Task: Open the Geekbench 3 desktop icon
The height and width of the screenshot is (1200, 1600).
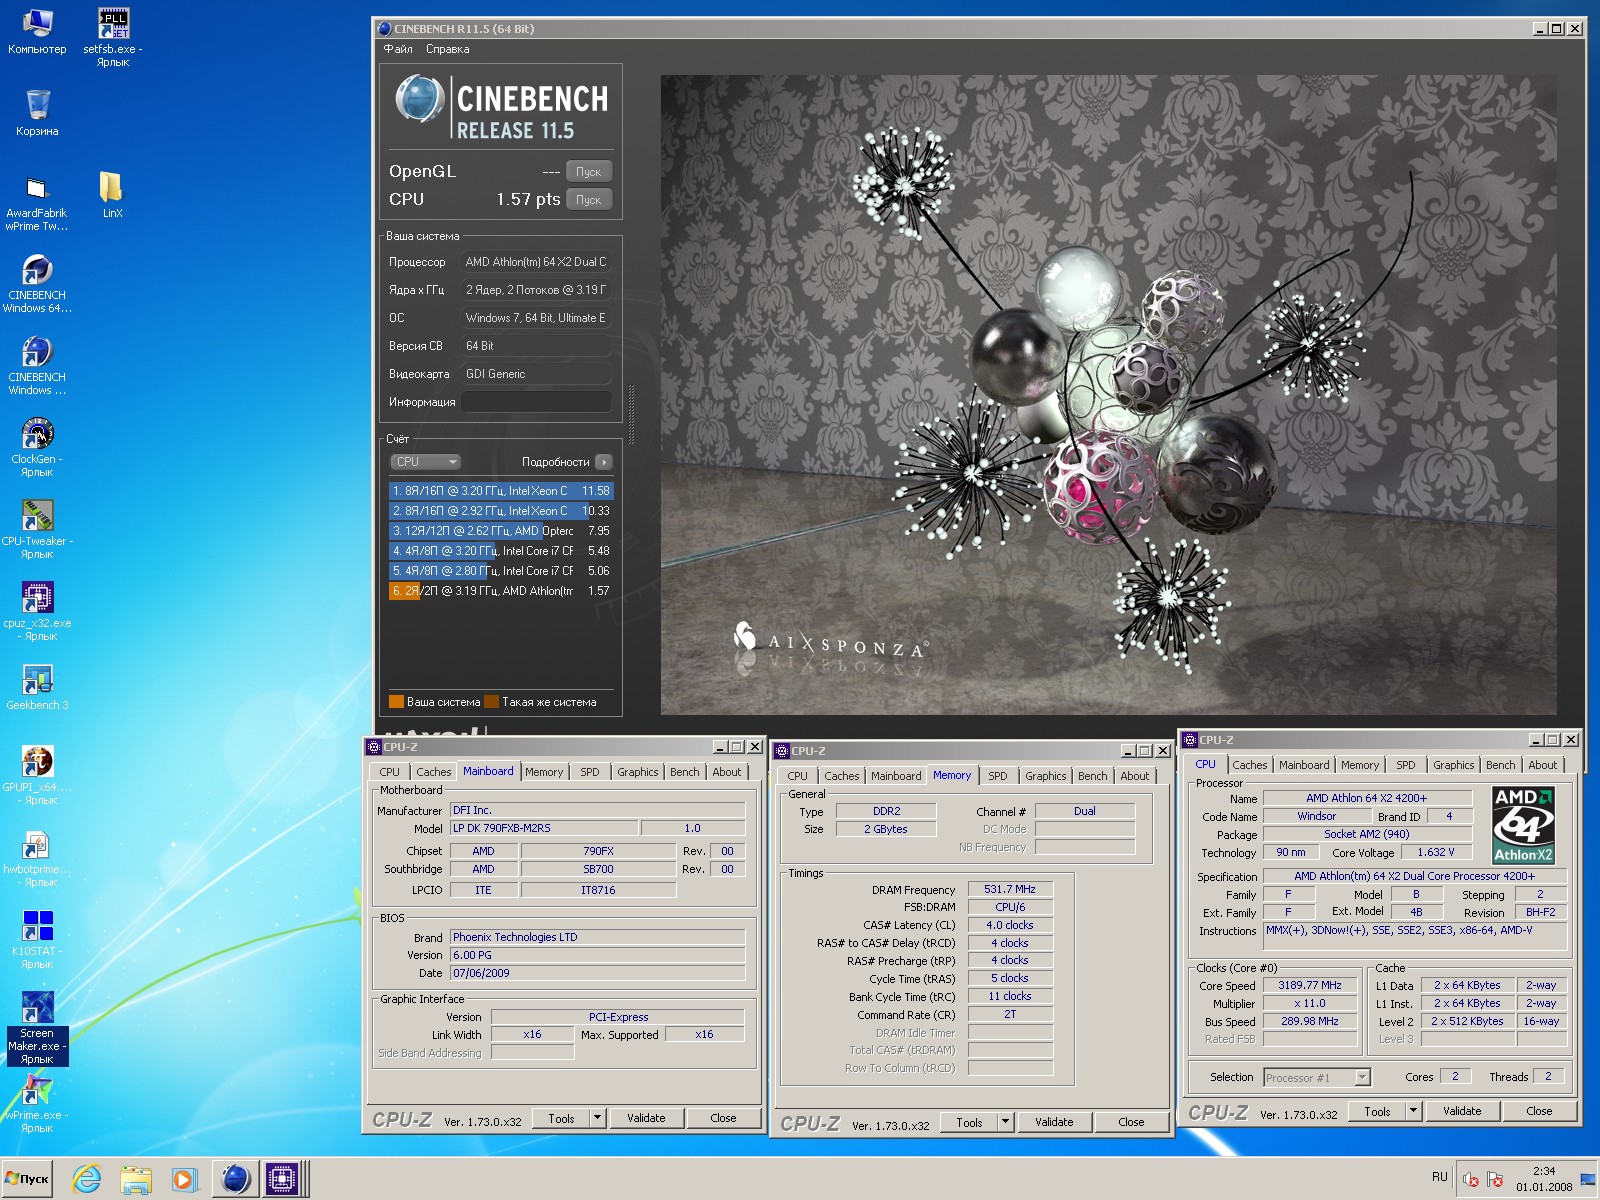Action: pos(37,687)
